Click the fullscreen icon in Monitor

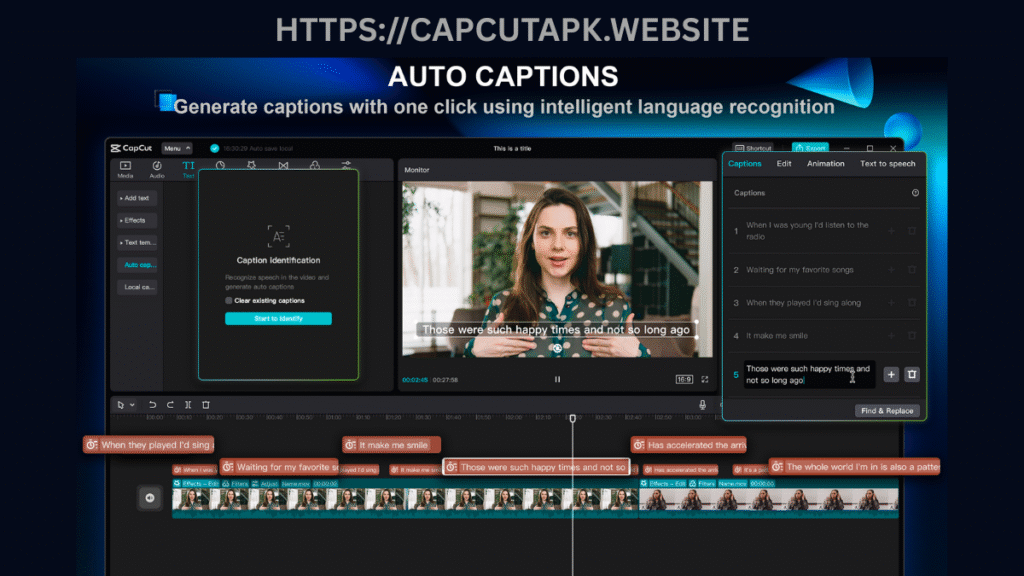(705, 379)
